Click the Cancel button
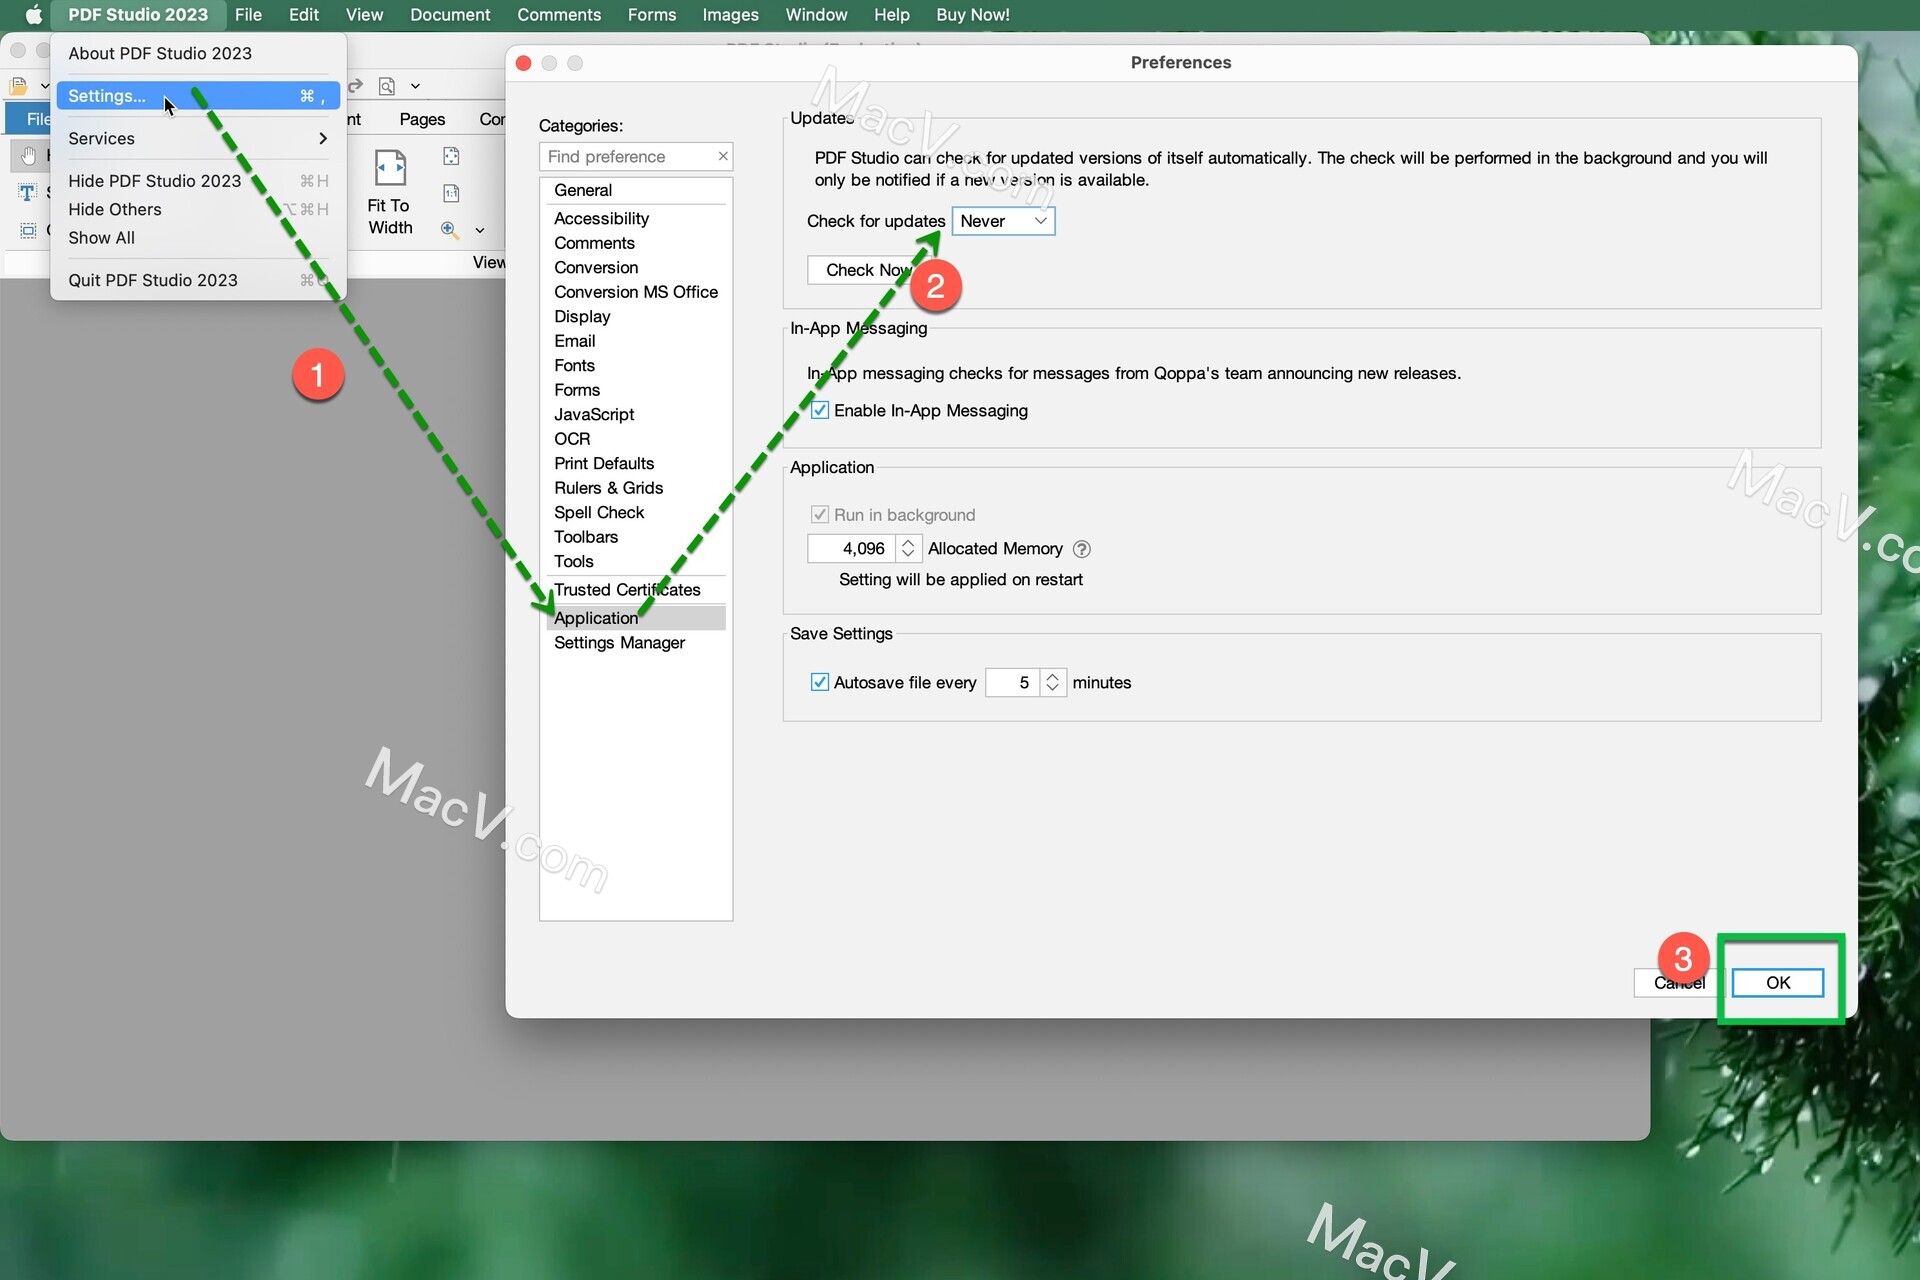The width and height of the screenshot is (1920, 1280). tap(1679, 982)
